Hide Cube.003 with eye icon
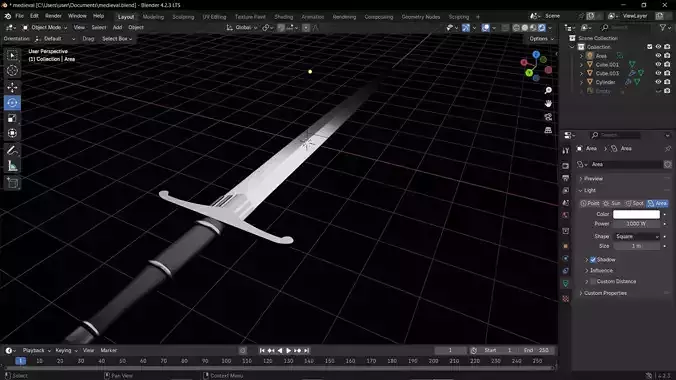The image size is (676, 380). 658,73
